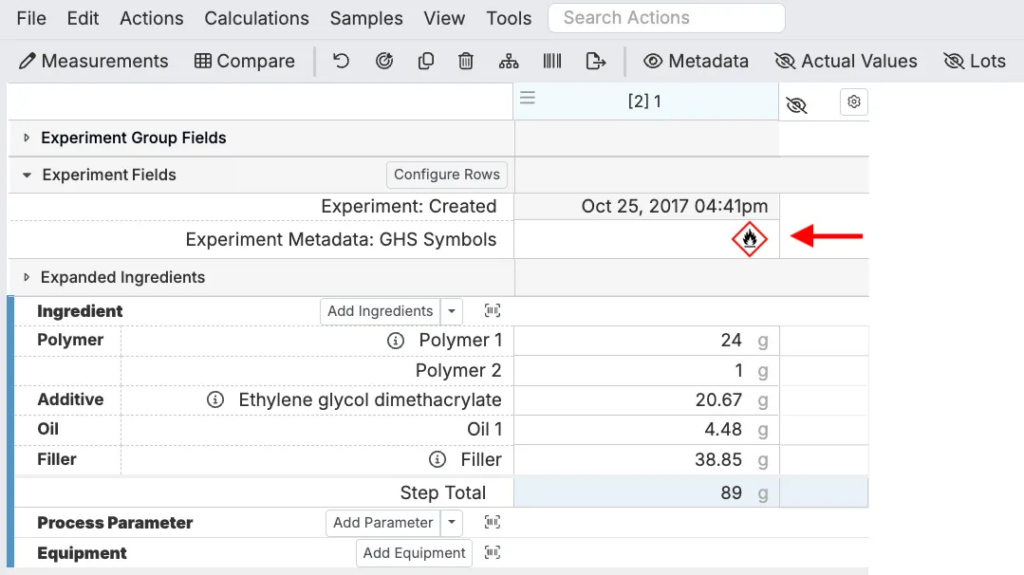The width and height of the screenshot is (1024, 575).
Task: Toggle Metadata visibility
Action: pyautogui.click(x=696, y=61)
